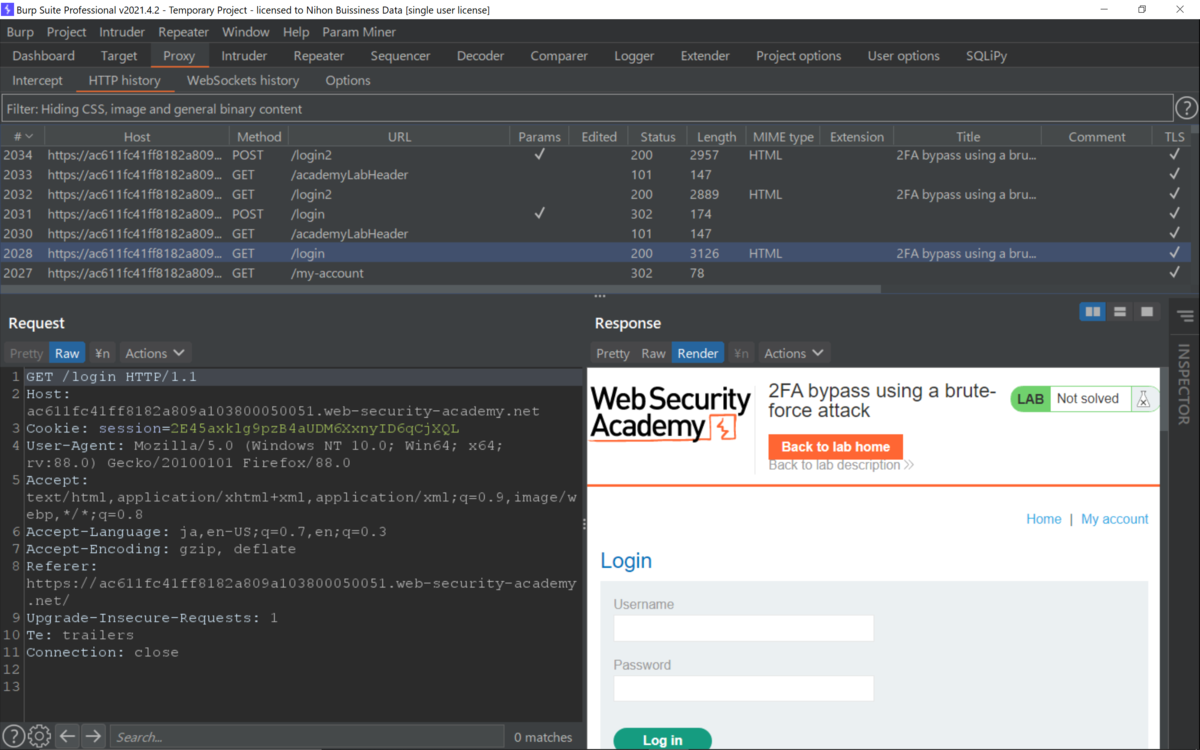Expand the INSPECTOR side panel

(1185, 385)
